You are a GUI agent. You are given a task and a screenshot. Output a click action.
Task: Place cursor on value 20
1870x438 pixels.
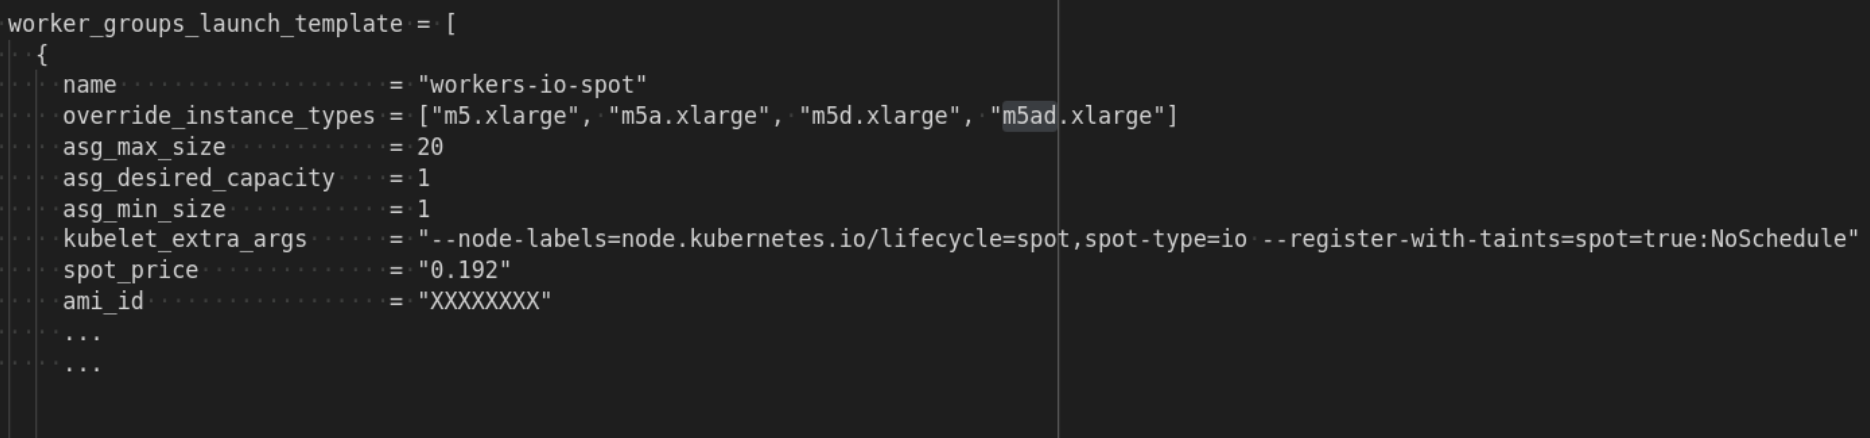(430, 147)
